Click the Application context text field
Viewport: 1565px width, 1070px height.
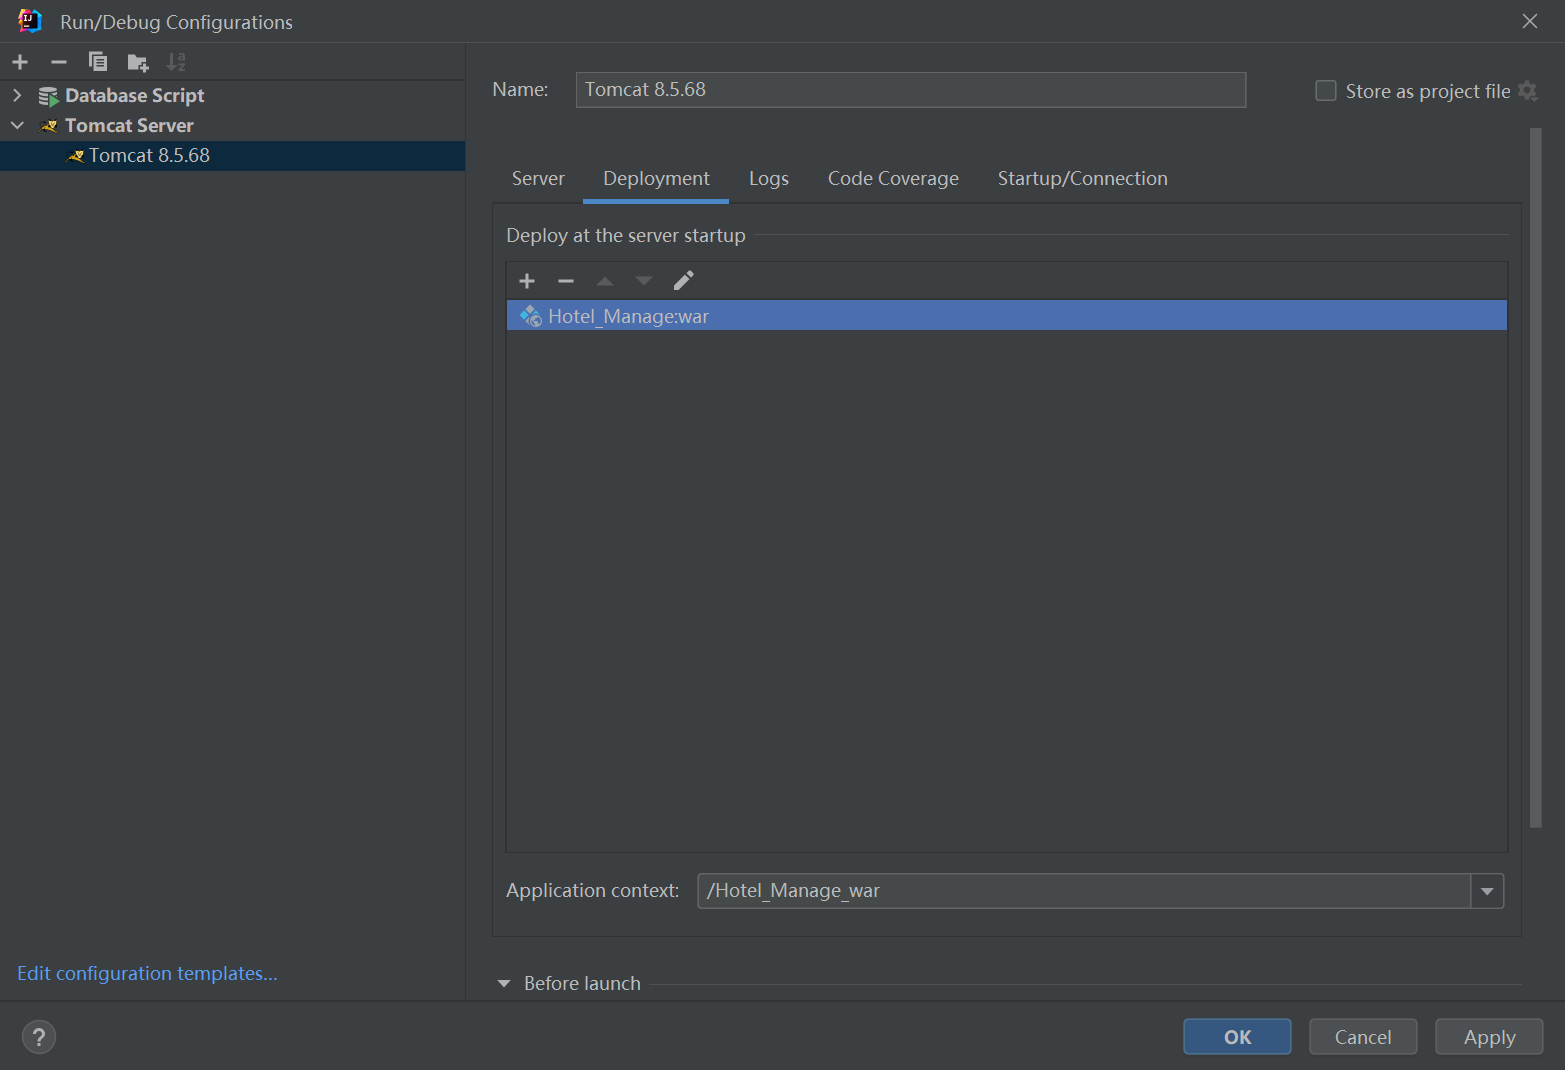coord(1084,891)
